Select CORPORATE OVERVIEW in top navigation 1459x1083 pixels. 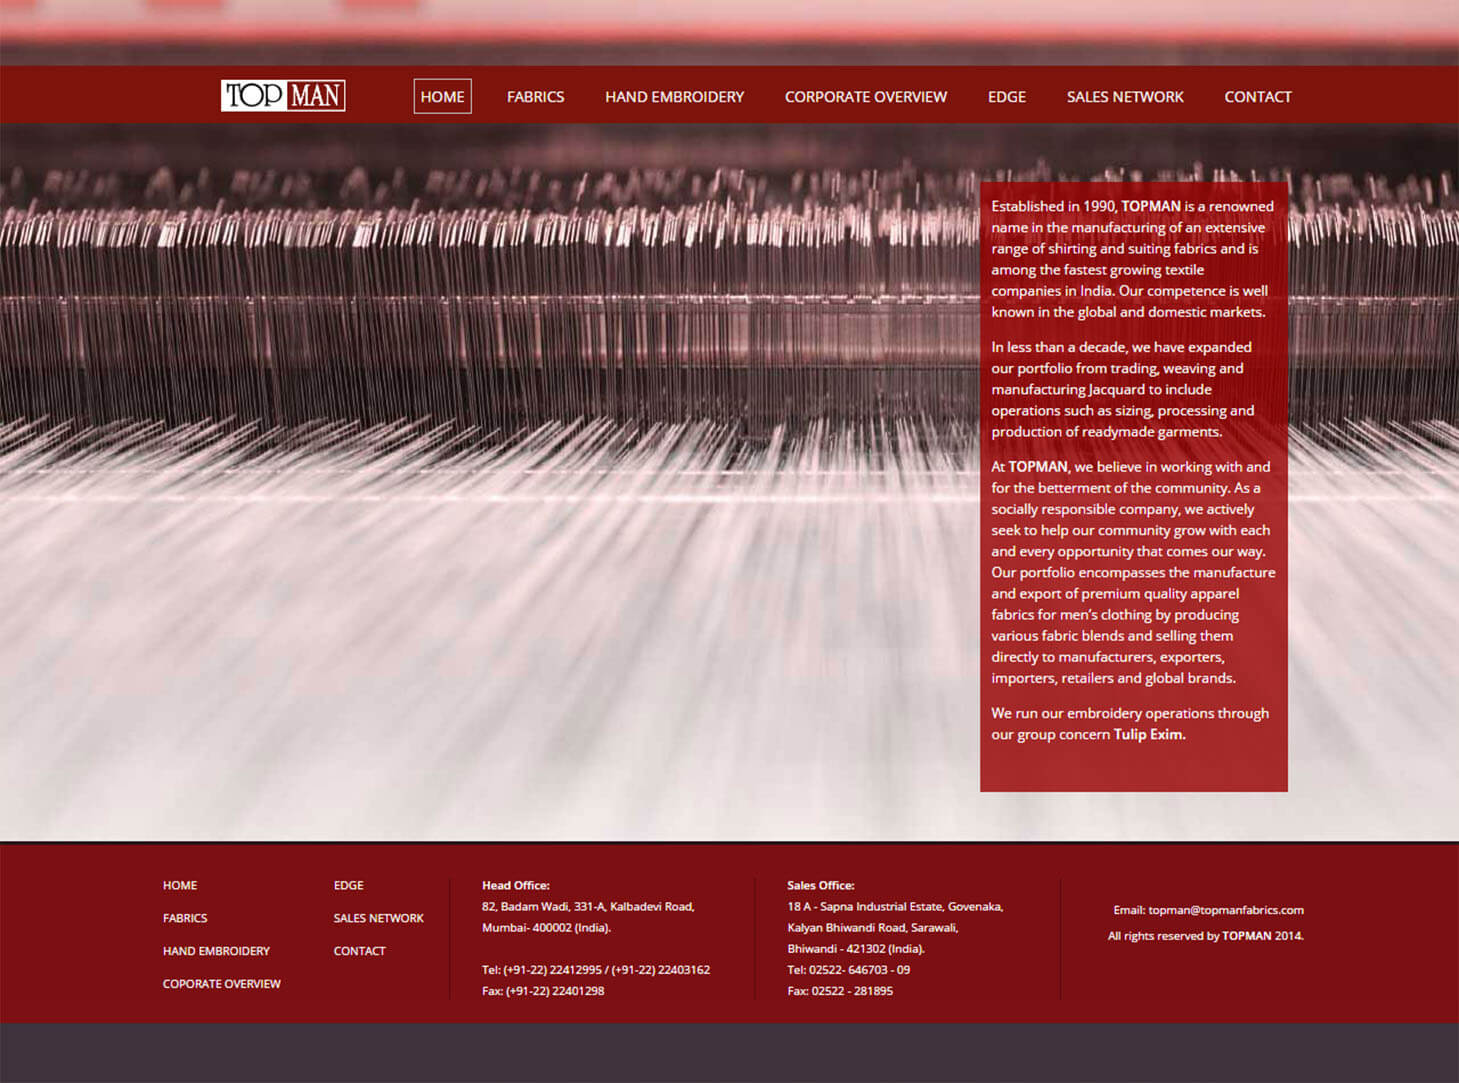coord(865,97)
